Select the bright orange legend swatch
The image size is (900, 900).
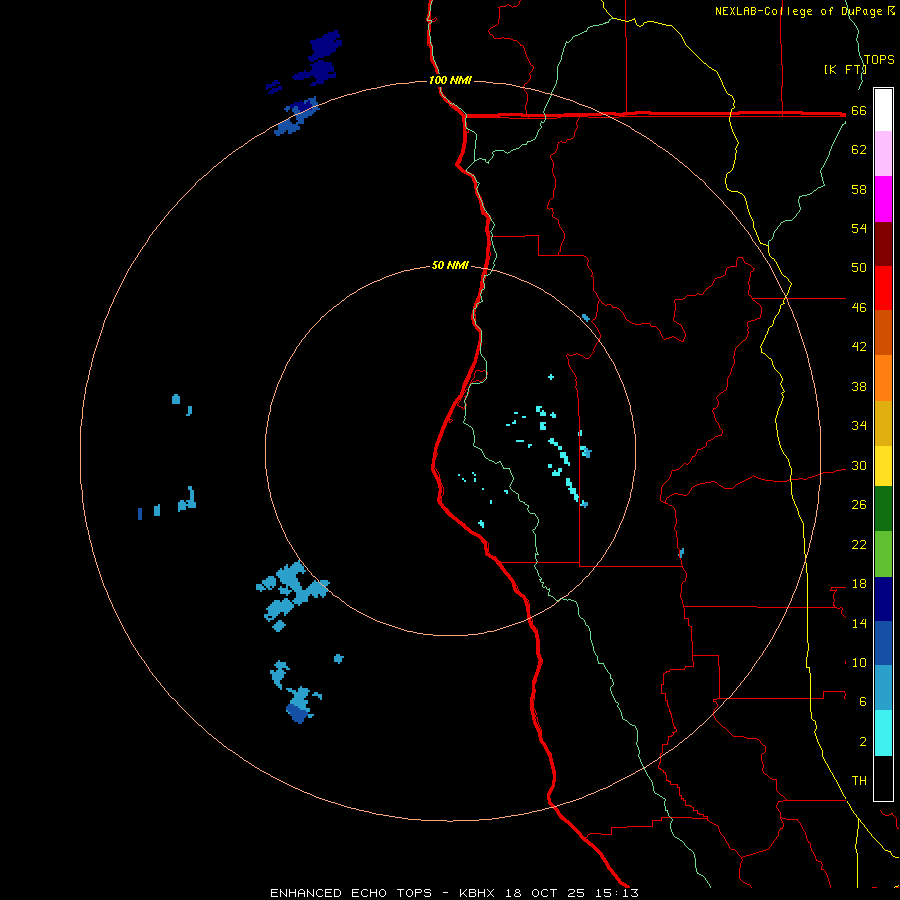883,378
